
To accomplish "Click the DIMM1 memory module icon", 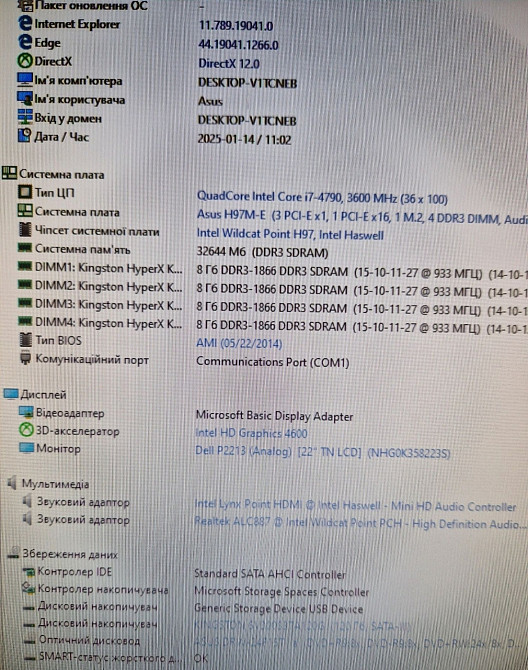I will point(25,267).
